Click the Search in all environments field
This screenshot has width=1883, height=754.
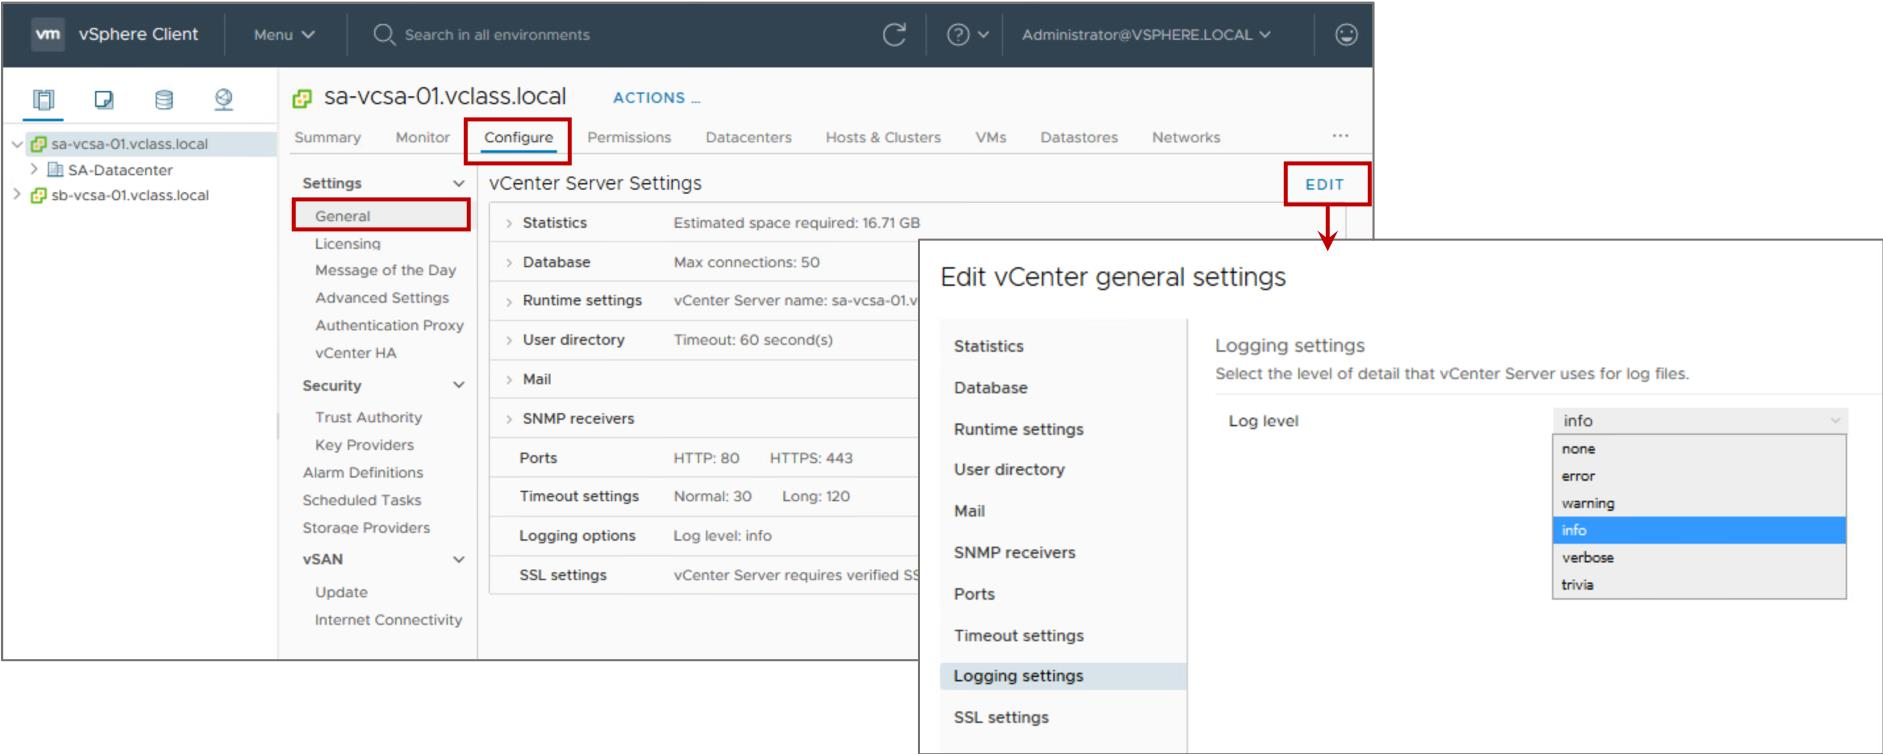497,34
